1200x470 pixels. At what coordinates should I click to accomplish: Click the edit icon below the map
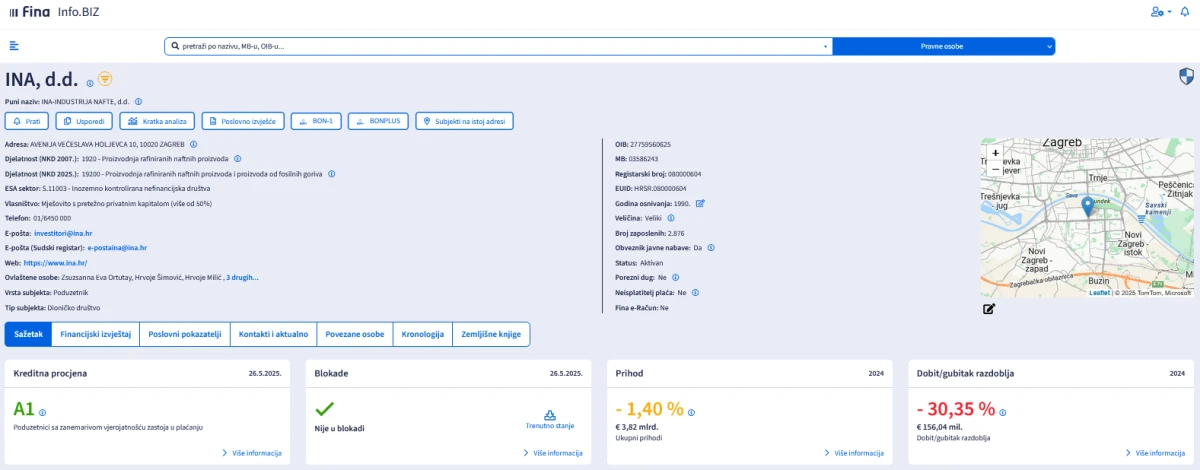[989, 308]
